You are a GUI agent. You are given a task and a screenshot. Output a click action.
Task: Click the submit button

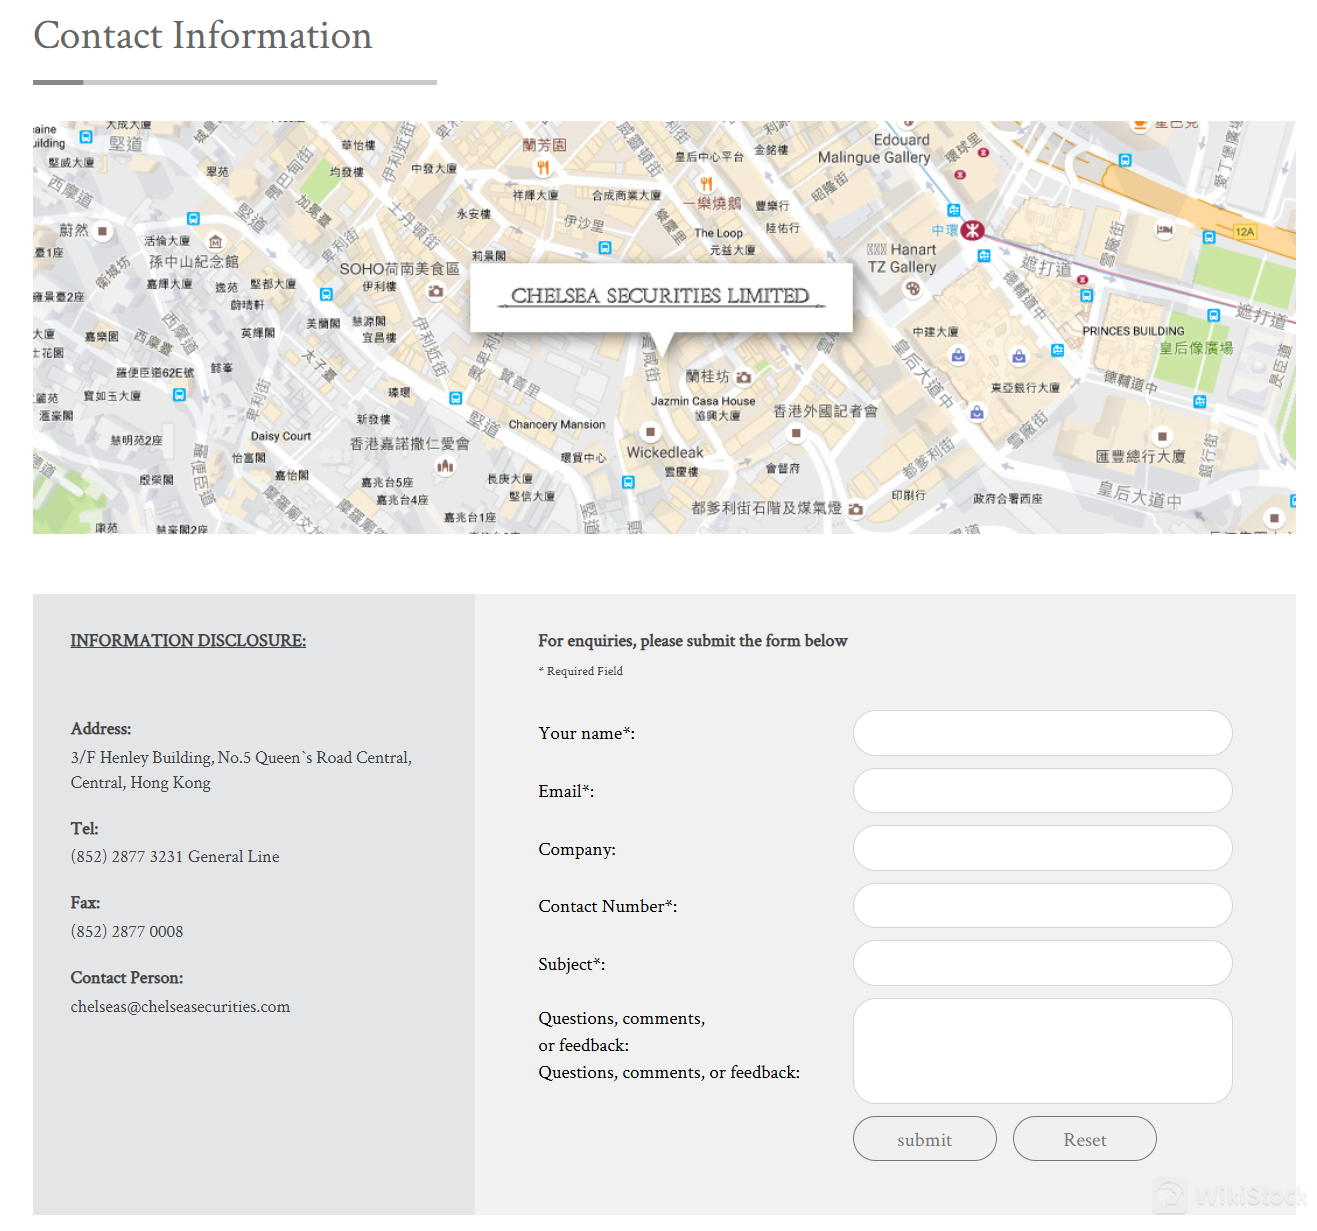pos(925,1139)
